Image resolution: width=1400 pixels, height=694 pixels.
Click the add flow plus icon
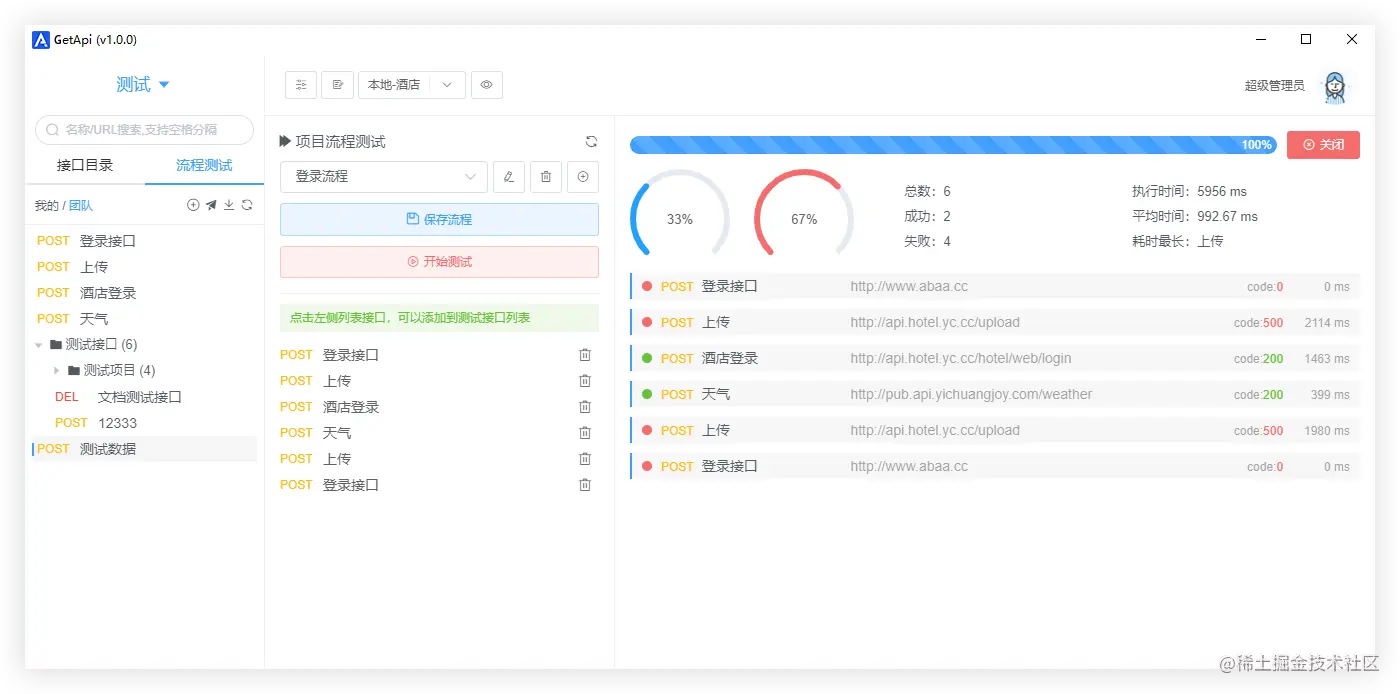click(583, 177)
